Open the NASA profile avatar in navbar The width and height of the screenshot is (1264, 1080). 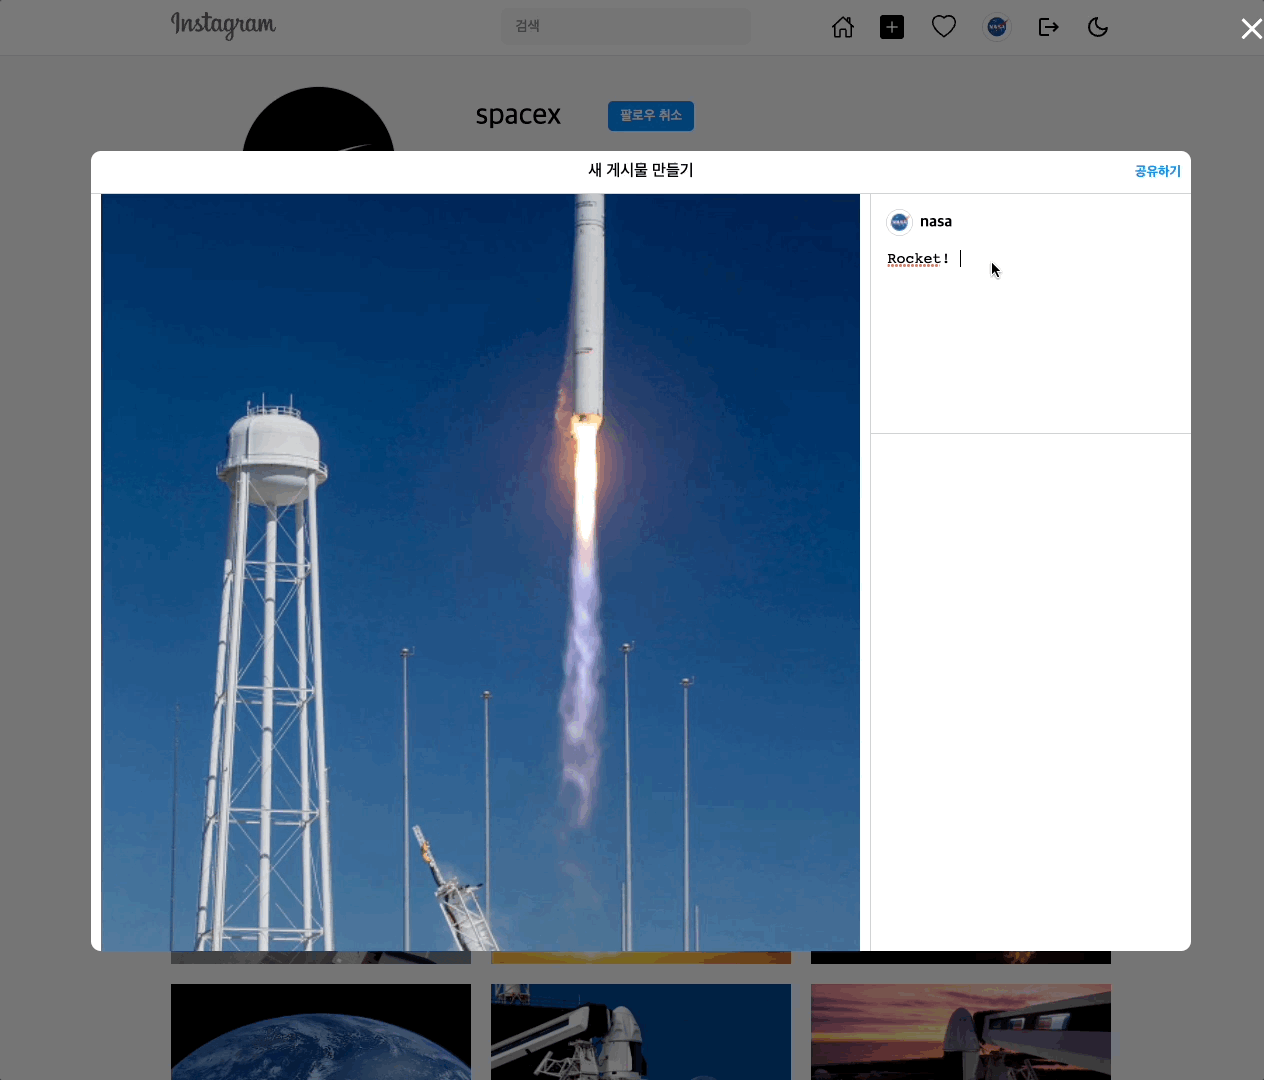coord(997,27)
